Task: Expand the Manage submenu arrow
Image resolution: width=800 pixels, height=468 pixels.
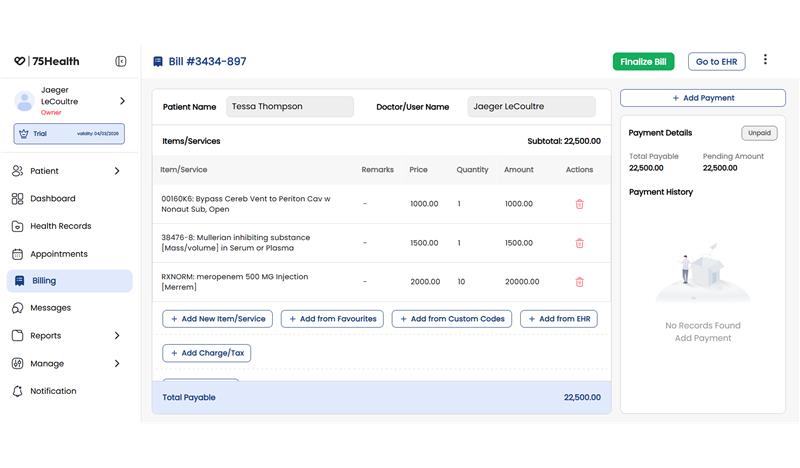Action: [x=117, y=364]
